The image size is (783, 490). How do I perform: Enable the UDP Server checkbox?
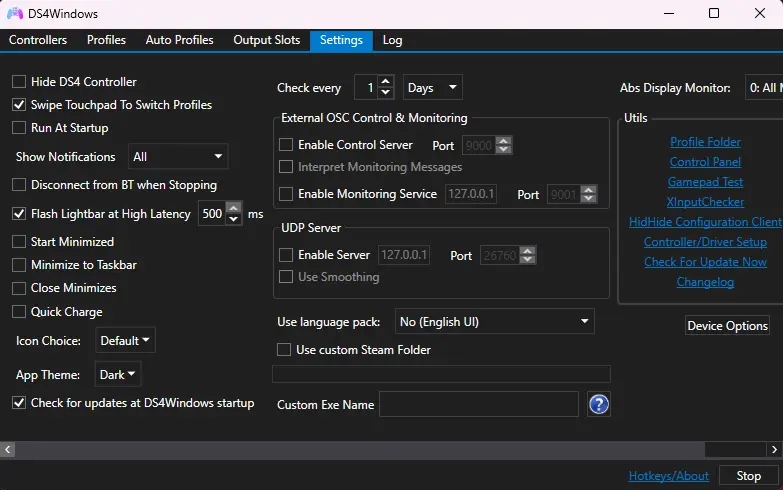click(286, 254)
